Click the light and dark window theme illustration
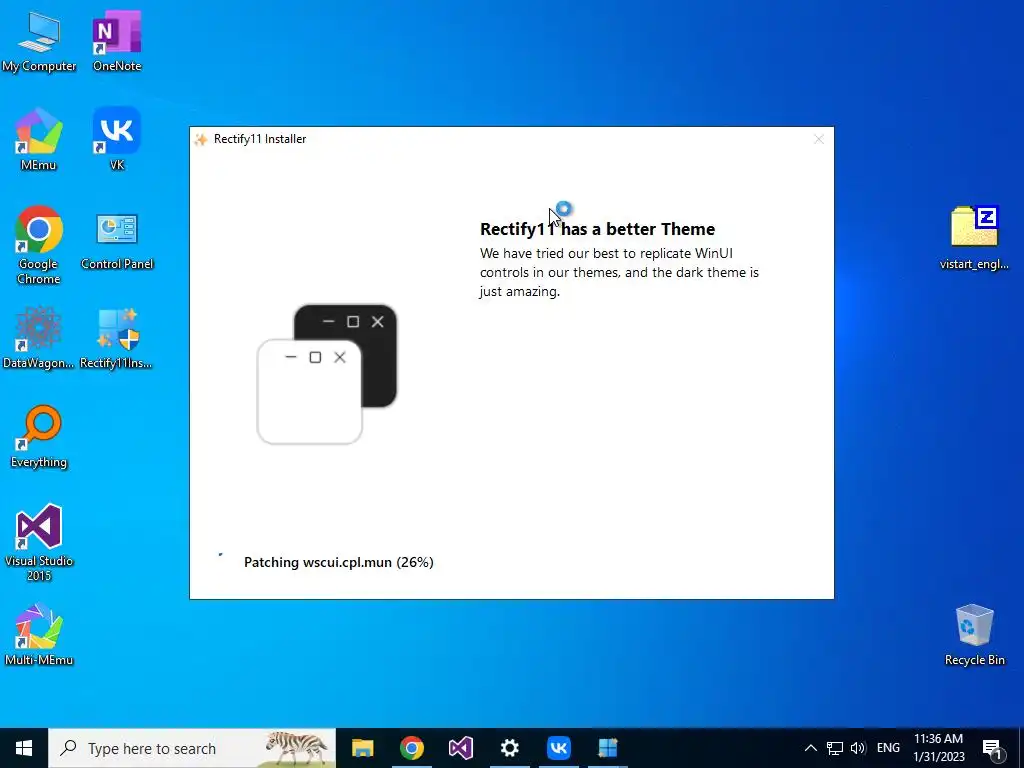 (x=327, y=374)
